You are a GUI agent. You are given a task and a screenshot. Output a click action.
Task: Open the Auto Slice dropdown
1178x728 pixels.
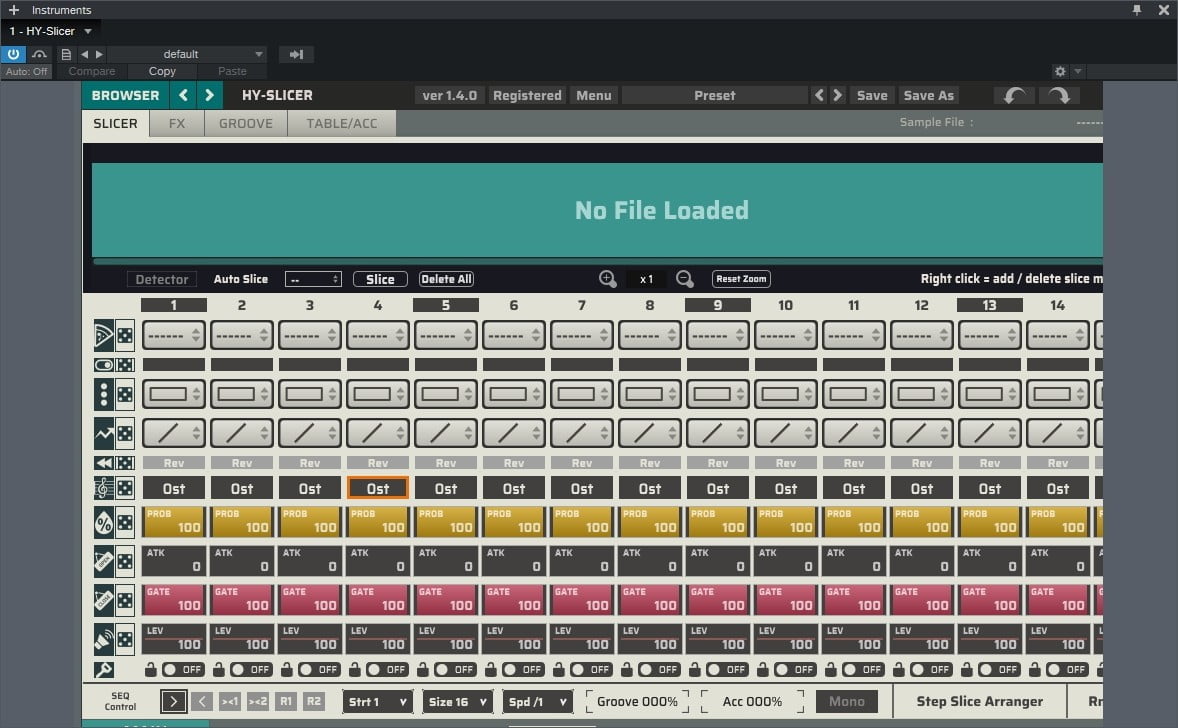pyautogui.click(x=313, y=279)
